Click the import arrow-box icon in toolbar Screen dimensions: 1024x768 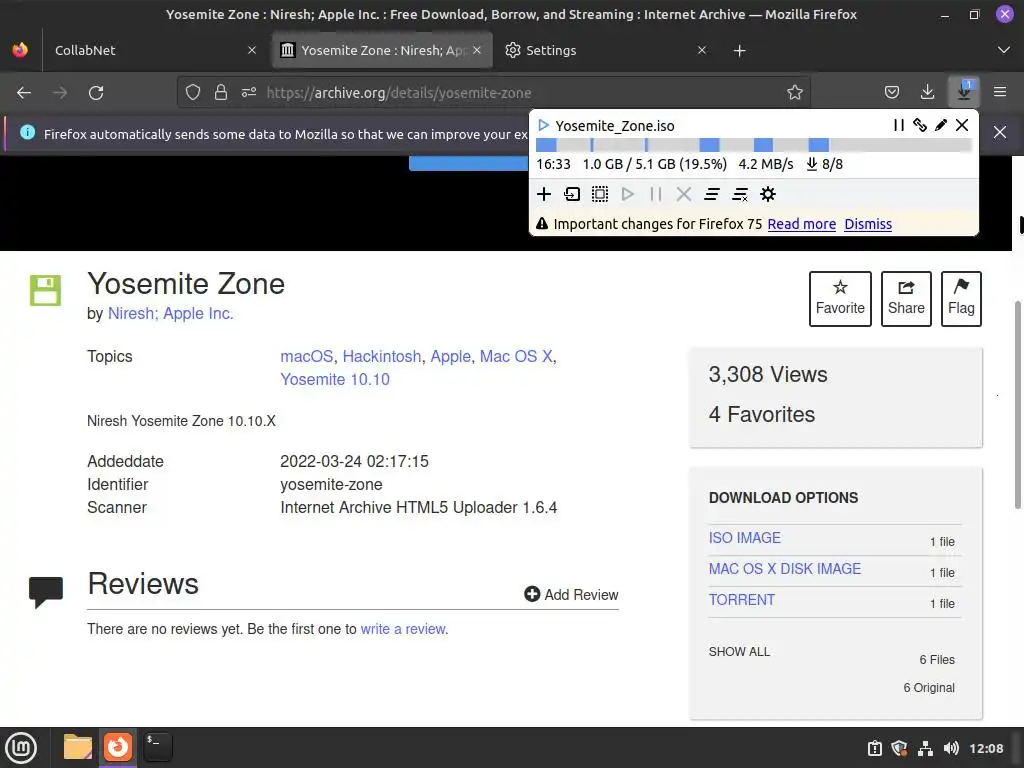[572, 194]
